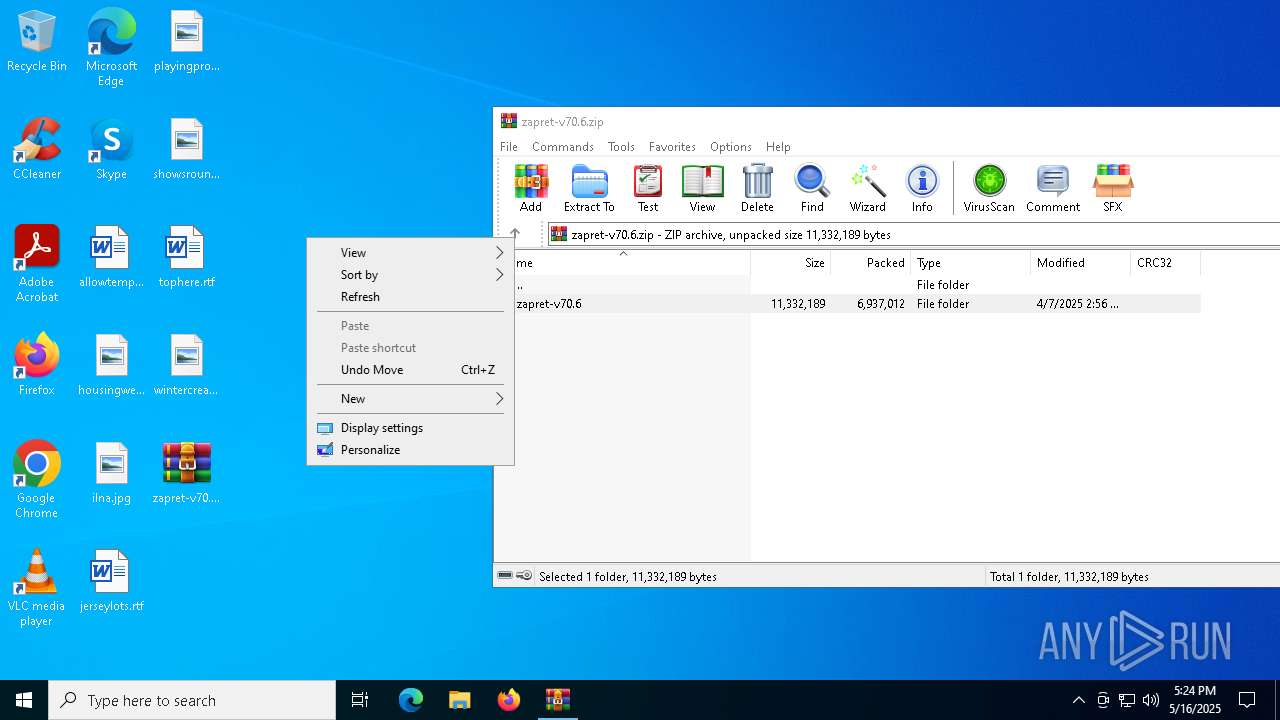Expand the View submenu in context menu
1280x720 pixels.
coord(410,253)
